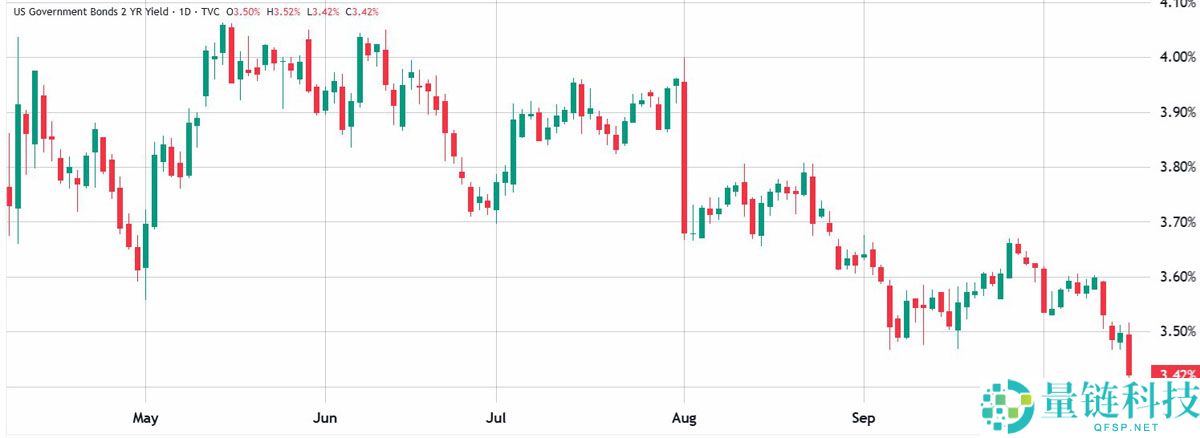Click the high value H3.52% in the legend

pos(289,10)
